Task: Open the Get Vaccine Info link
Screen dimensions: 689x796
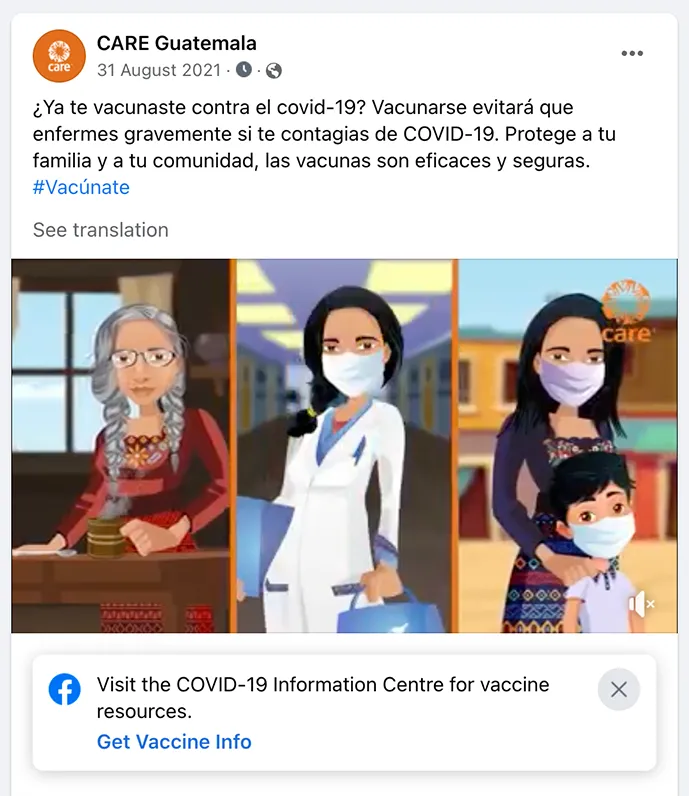Action: (x=174, y=742)
